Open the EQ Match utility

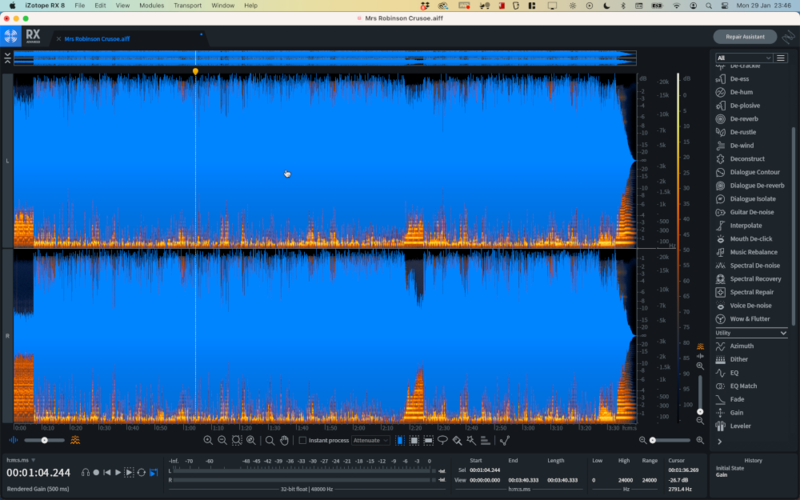coord(745,386)
